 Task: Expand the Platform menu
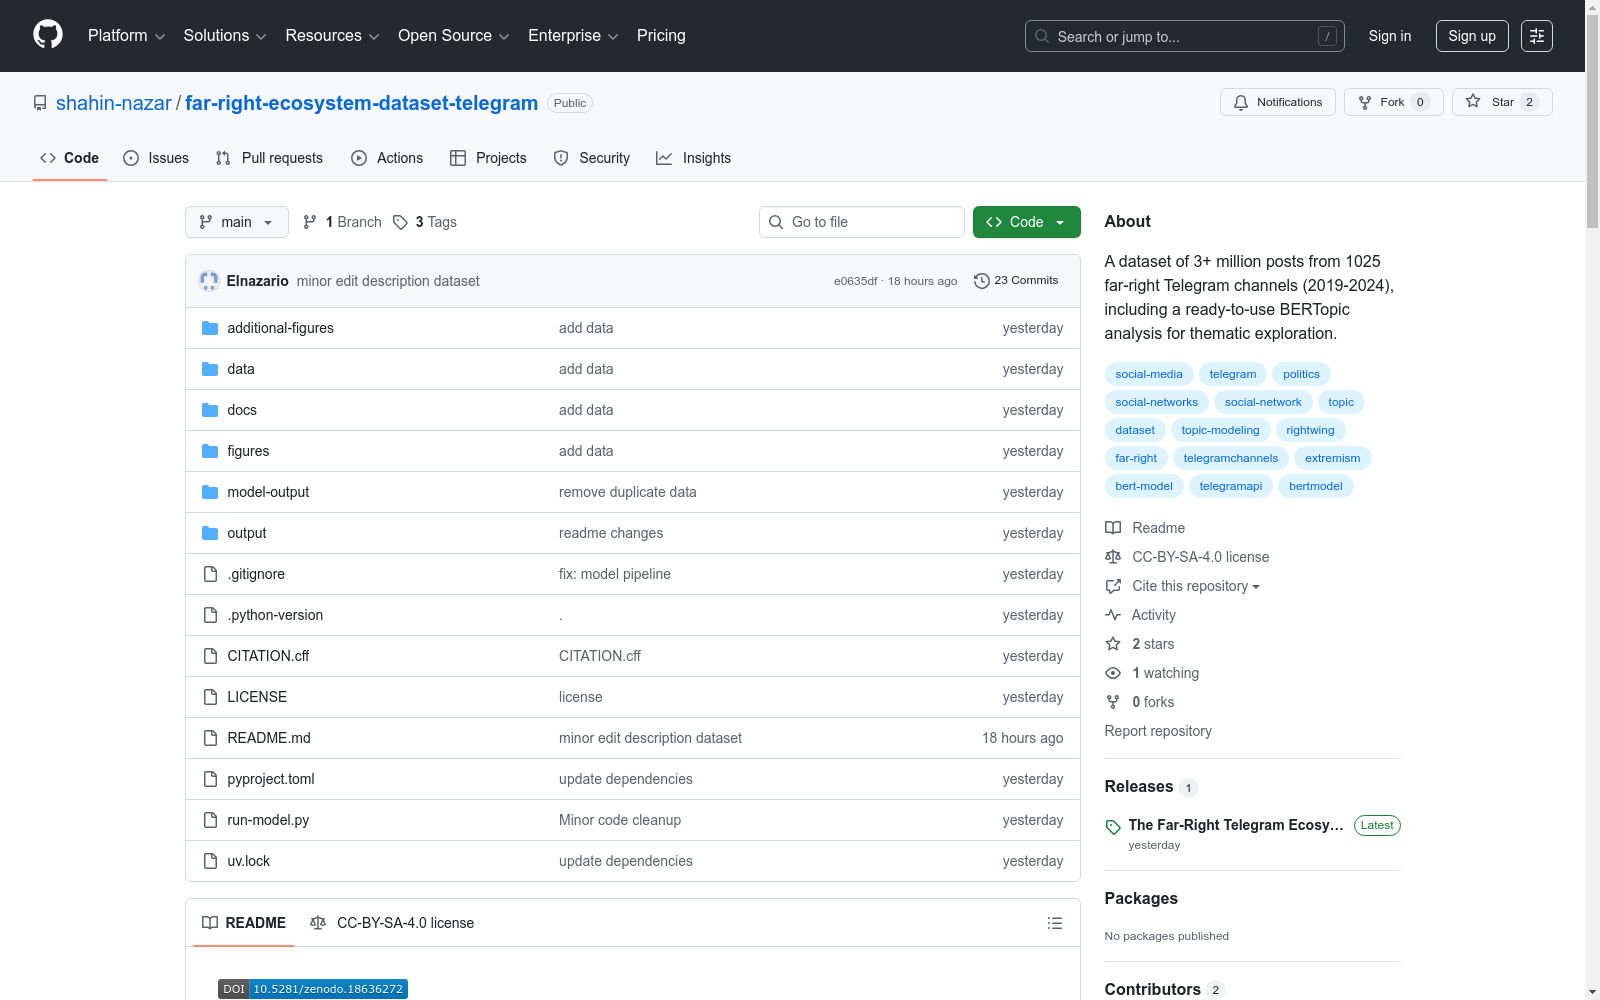[126, 36]
